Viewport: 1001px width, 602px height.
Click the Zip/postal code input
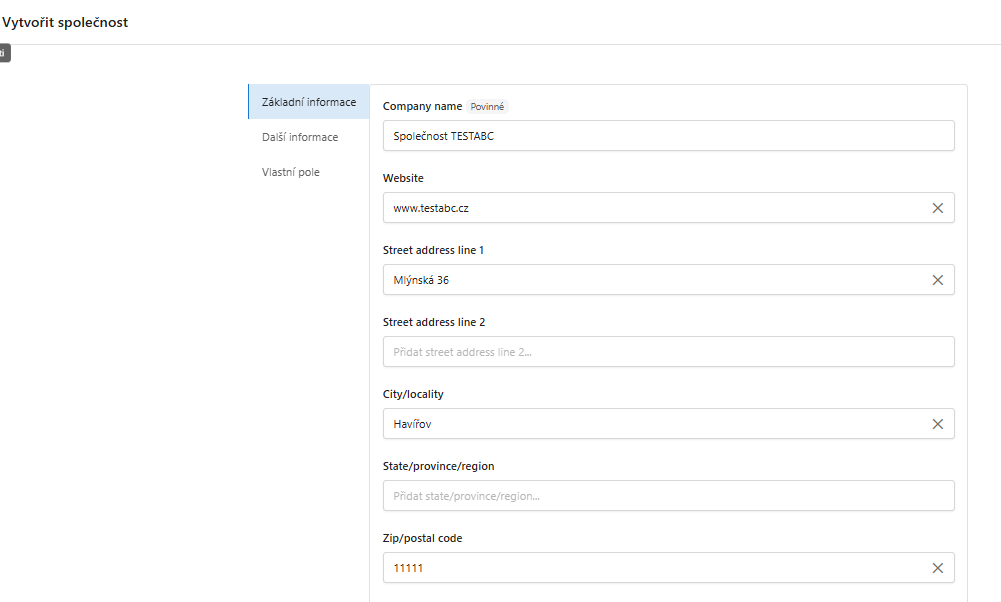[x=668, y=568]
